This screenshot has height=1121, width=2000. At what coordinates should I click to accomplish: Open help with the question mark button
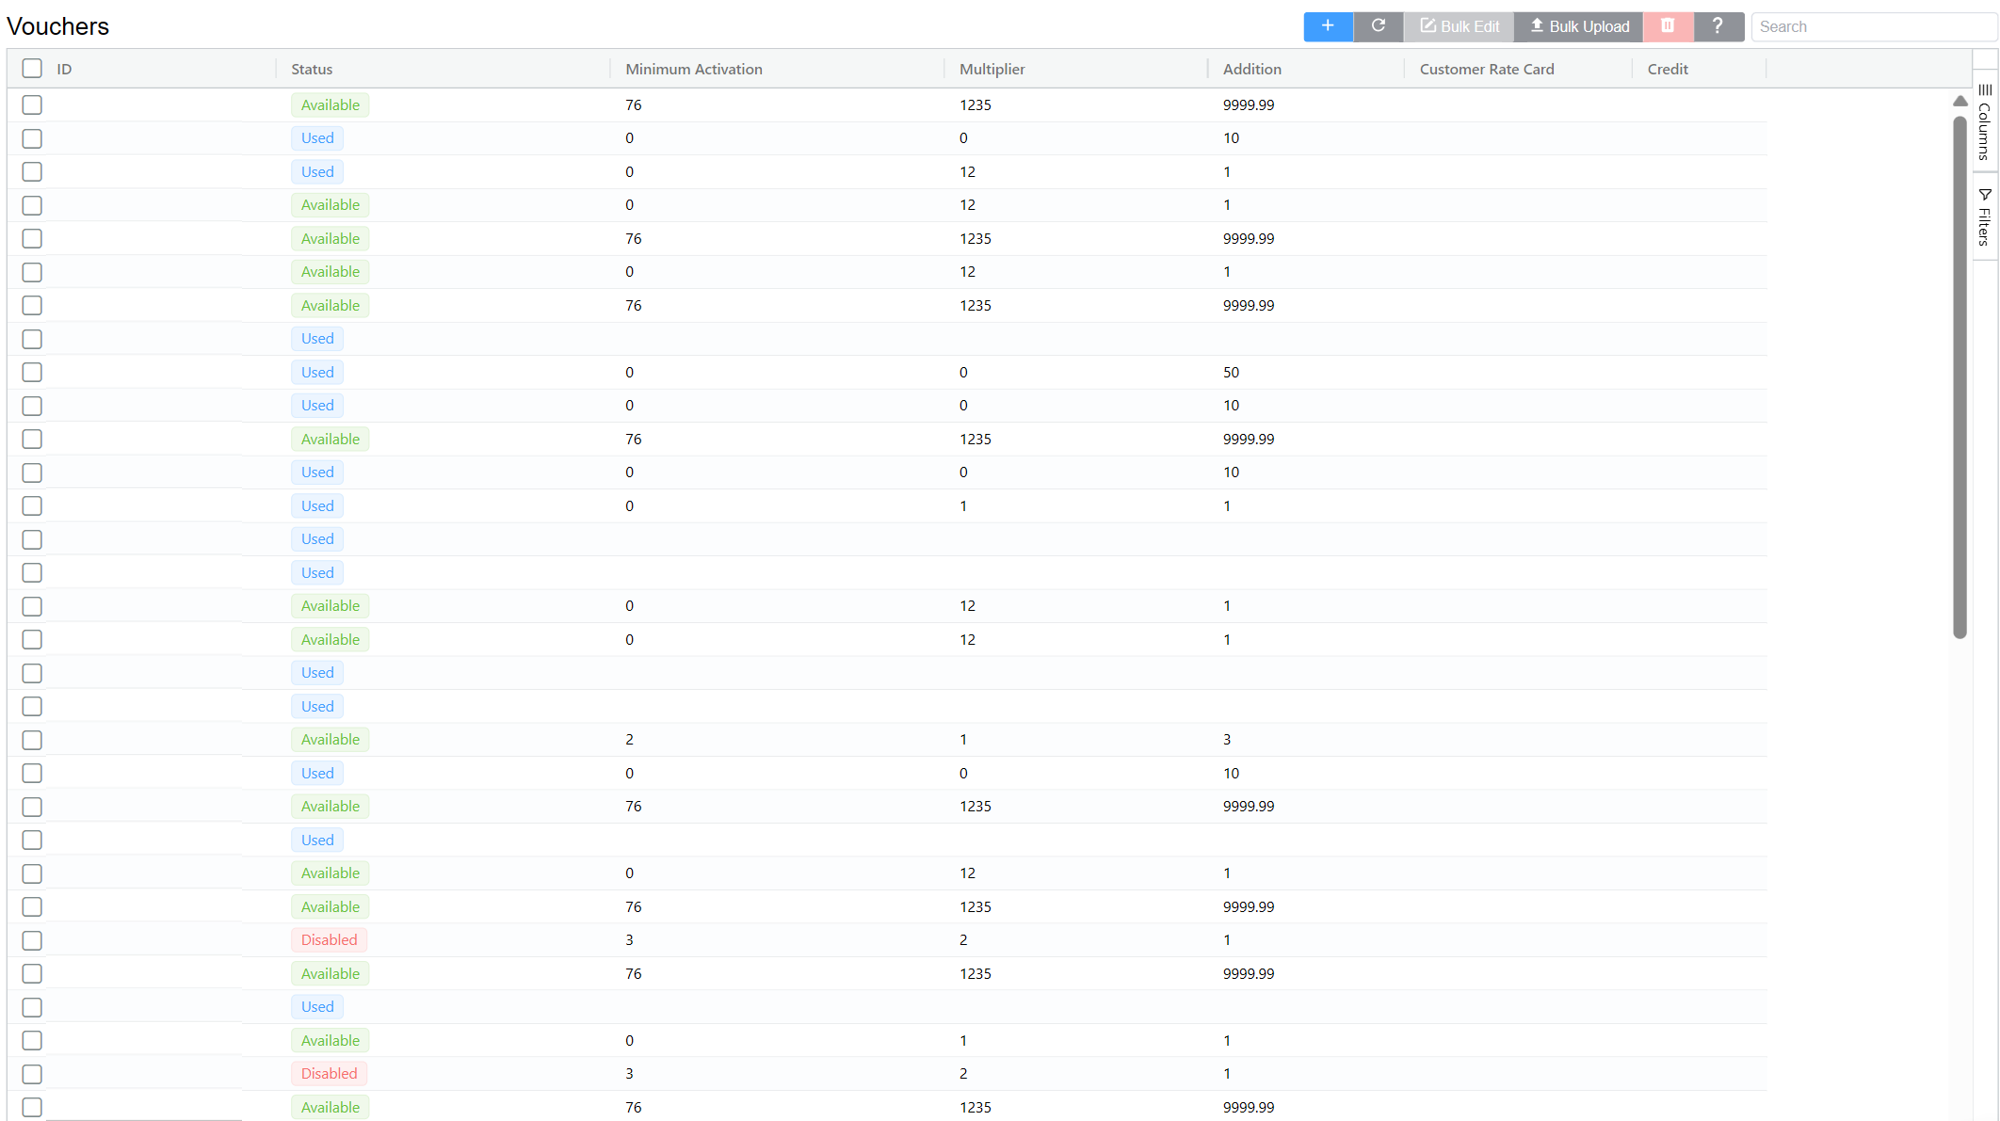[x=1718, y=27]
